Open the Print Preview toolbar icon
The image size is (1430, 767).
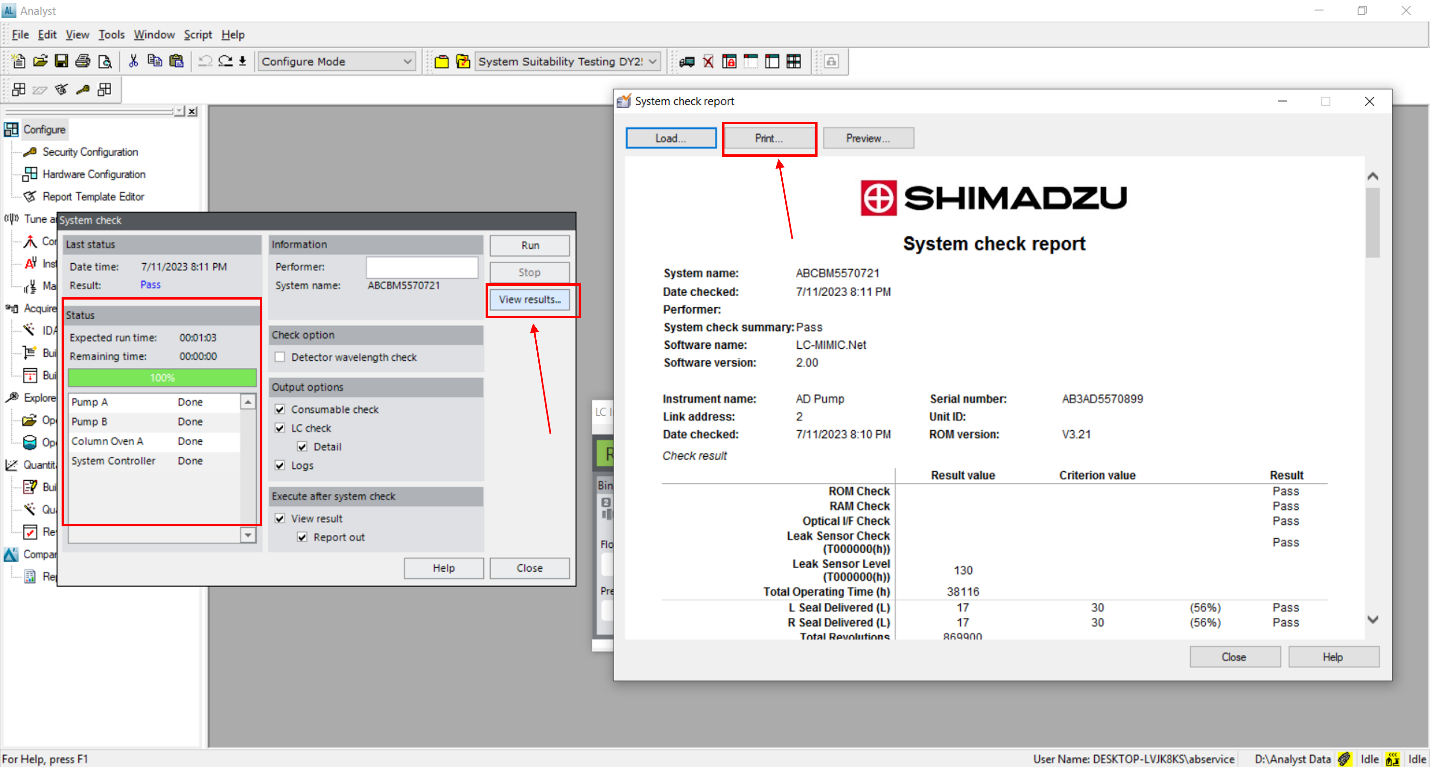104,61
